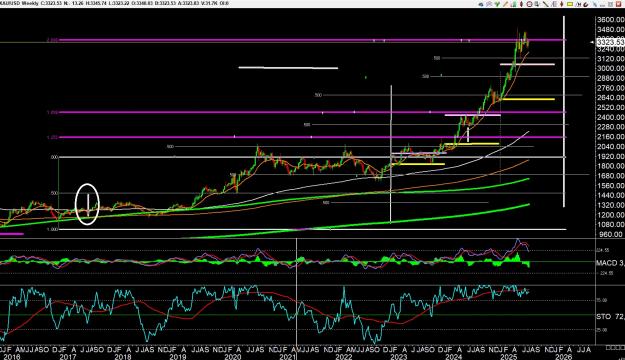Click the 1200.00 price axis label

pyautogui.click(x=610, y=215)
